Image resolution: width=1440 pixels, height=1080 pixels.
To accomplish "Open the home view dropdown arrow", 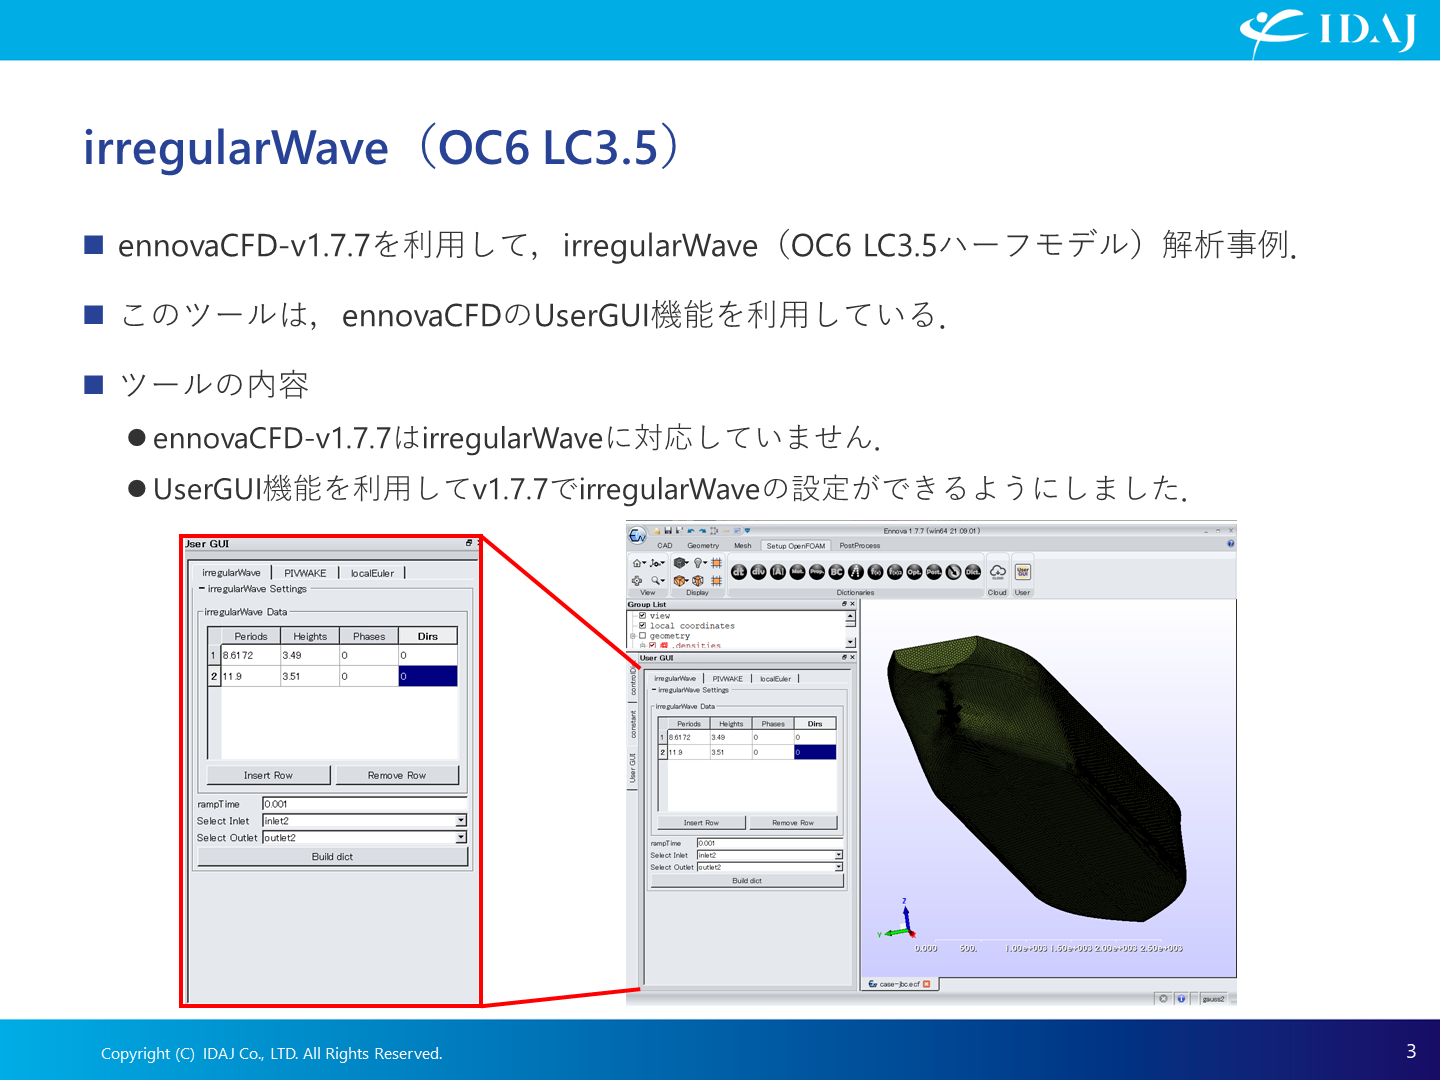I will tap(643, 563).
